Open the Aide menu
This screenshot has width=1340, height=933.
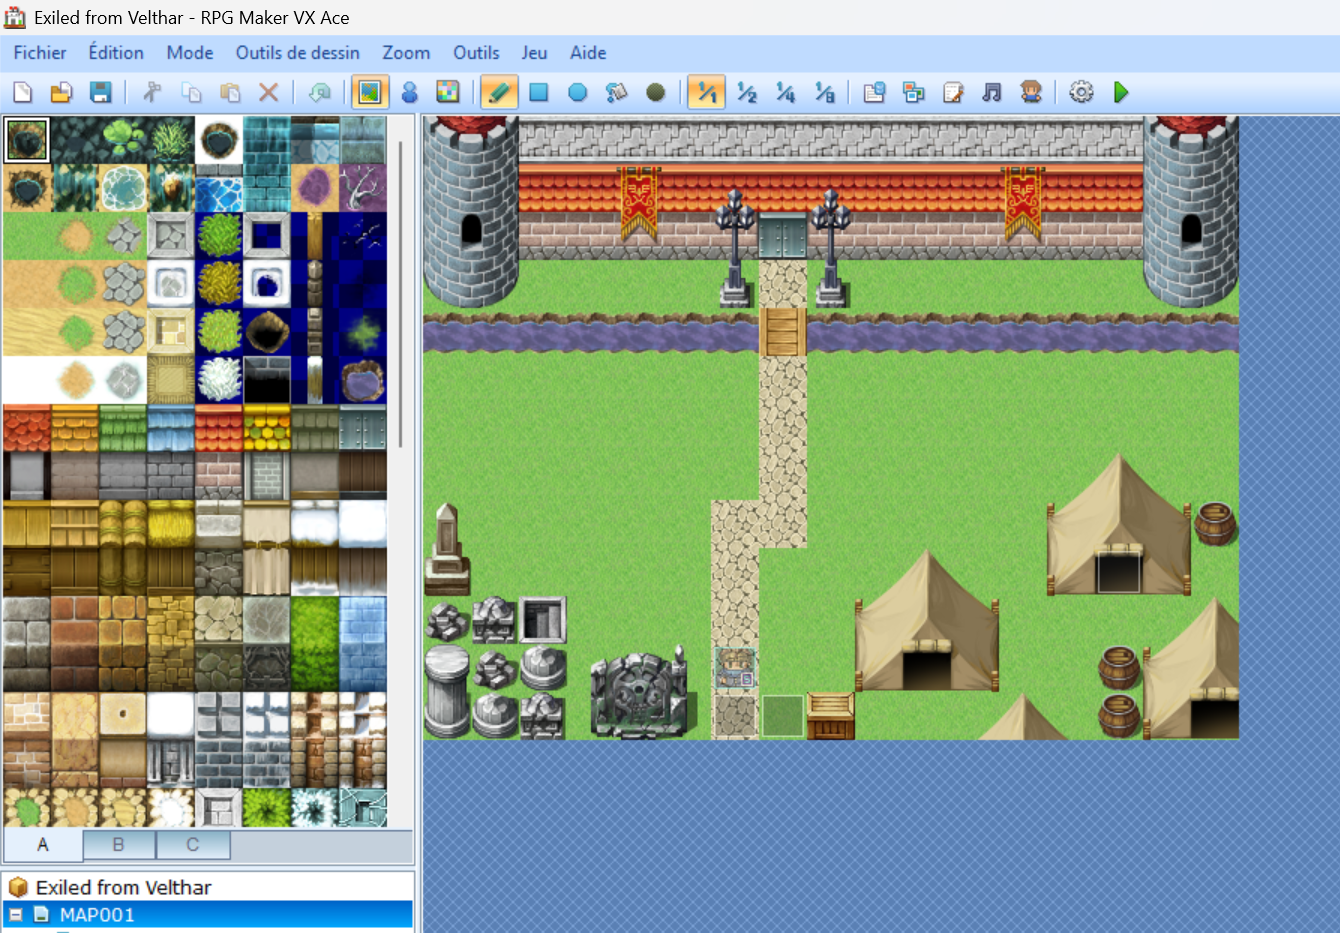tap(588, 53)
